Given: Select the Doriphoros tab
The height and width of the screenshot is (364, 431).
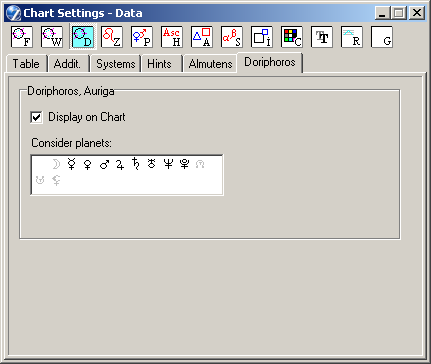Looking at the screenshot, I should coord(270,62).
